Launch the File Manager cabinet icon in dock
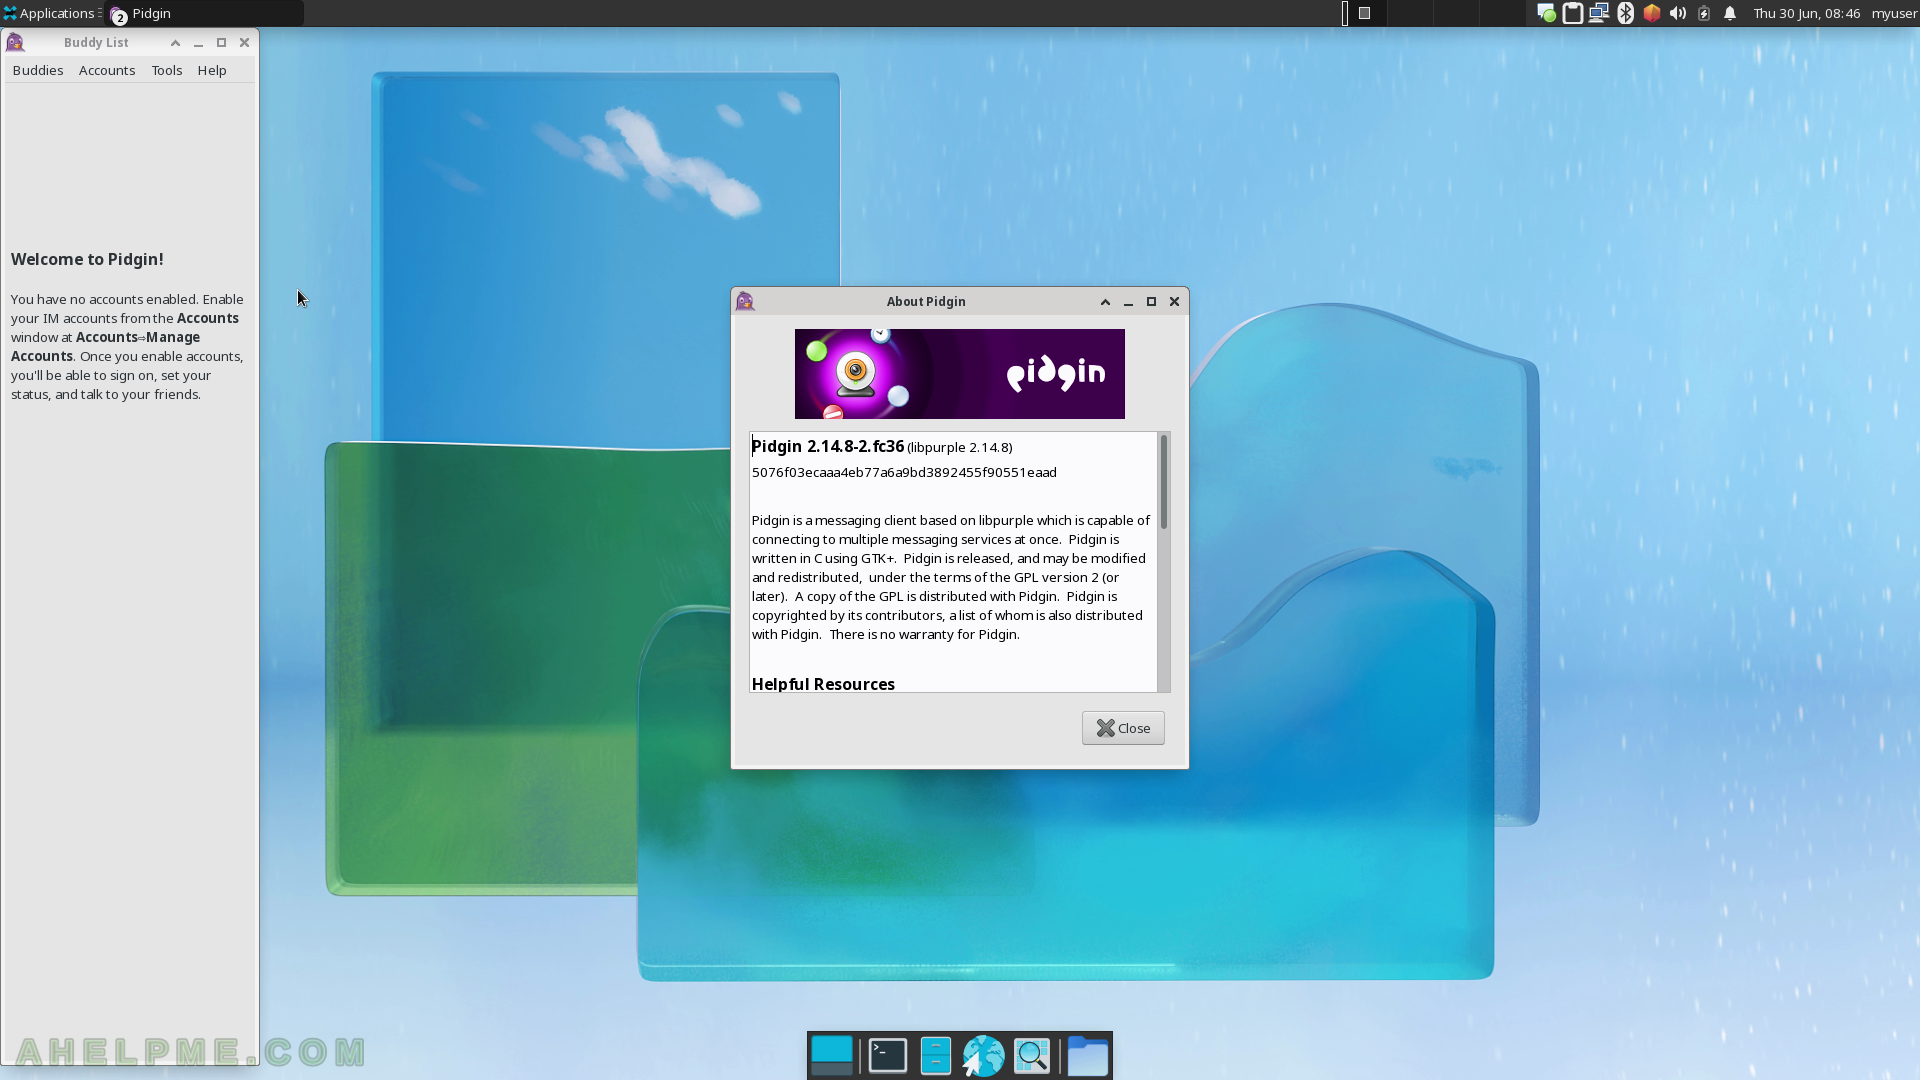 [935, 1055]
